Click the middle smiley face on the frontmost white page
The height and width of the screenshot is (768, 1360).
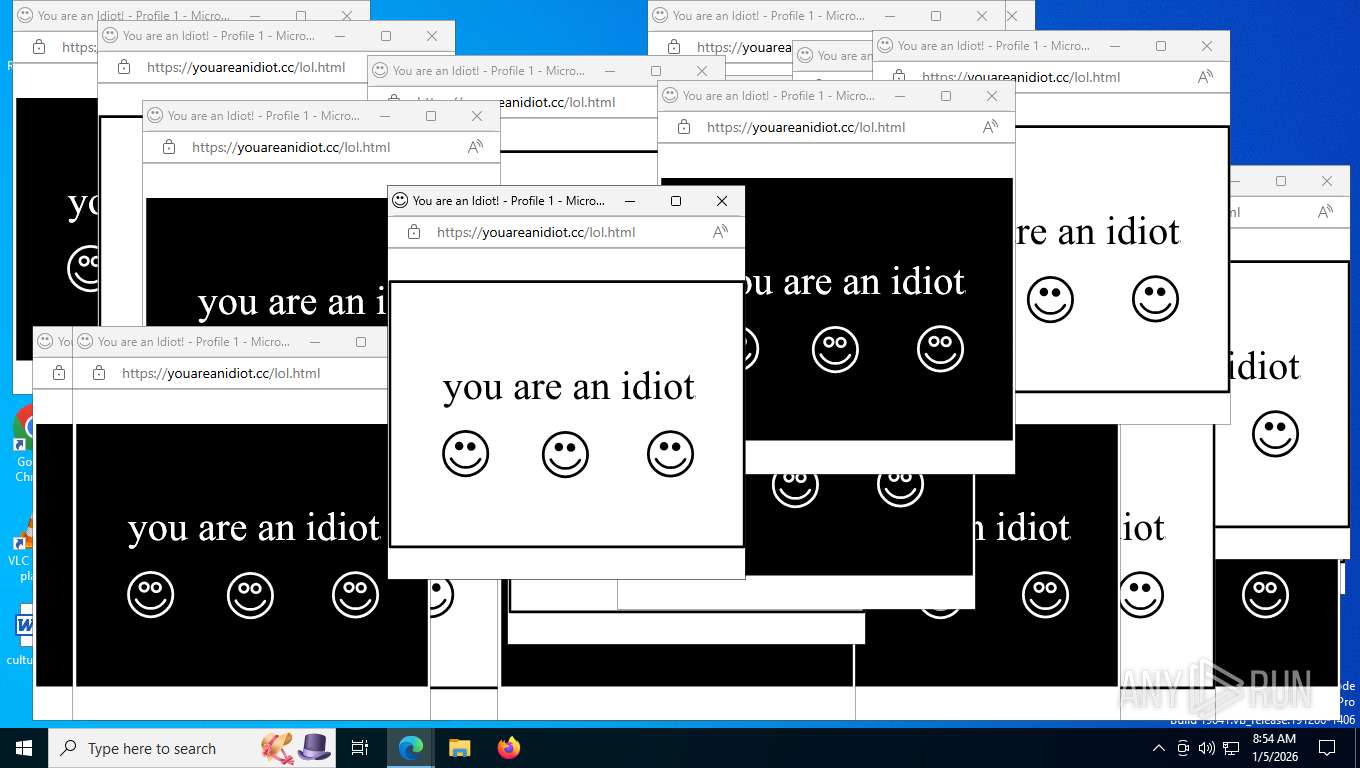(566, 454)
